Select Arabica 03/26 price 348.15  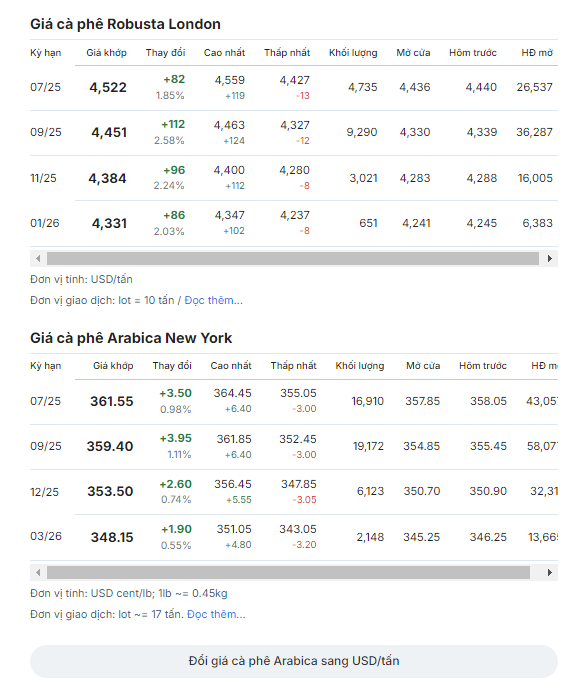point(112,537)
